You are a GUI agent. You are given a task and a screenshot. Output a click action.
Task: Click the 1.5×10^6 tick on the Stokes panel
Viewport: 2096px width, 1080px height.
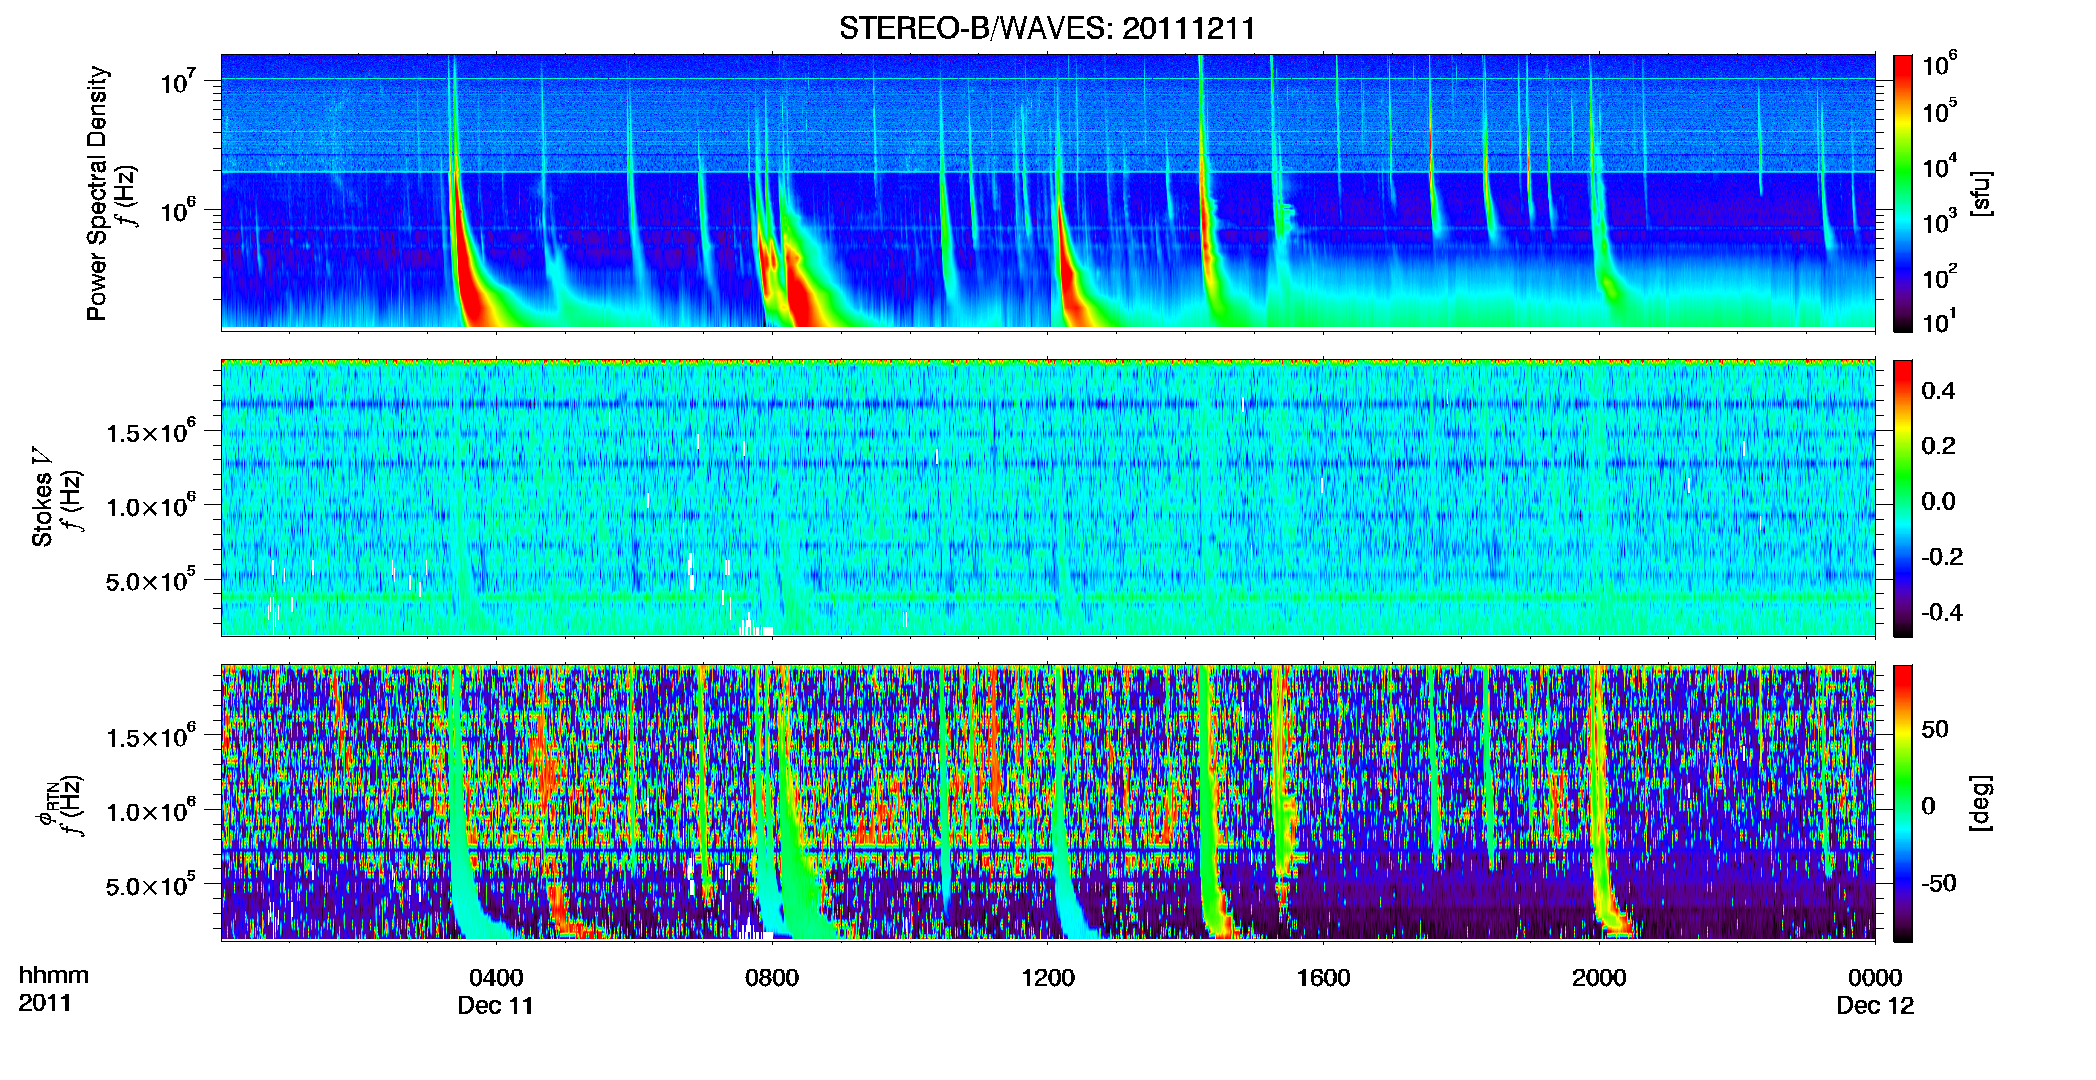(x=151, y=431)
